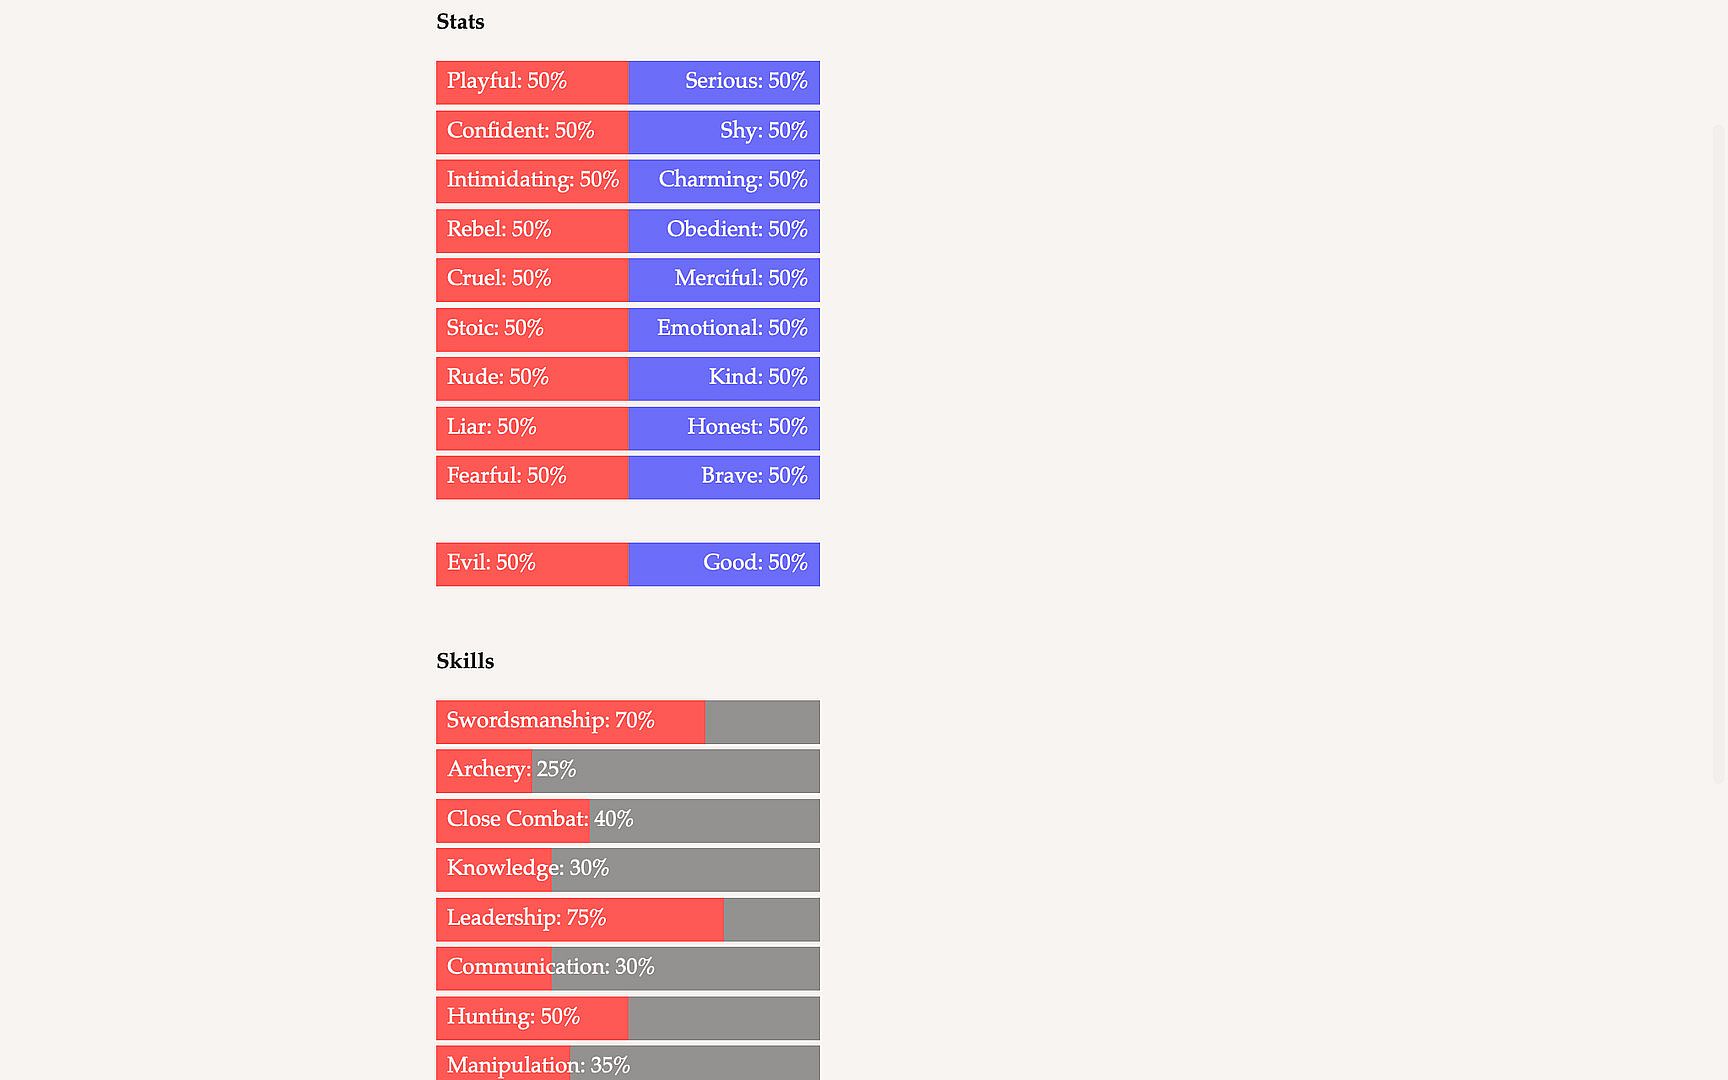Select the Kind 50% blue segment
Image resolution: width=1728 pixels, height=1080 pixels.
pos(724,378)
